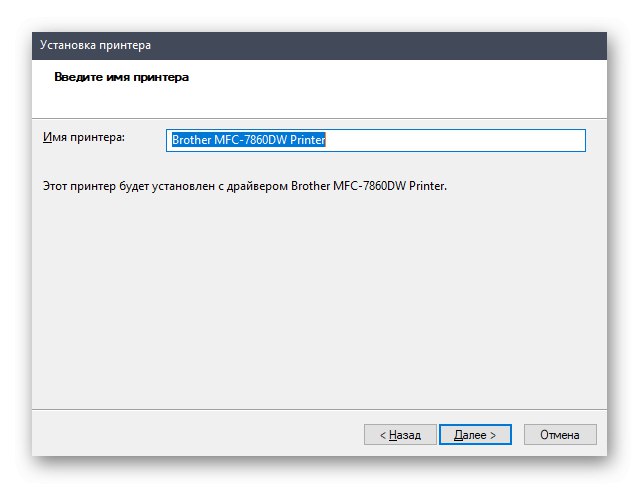
Task: Click the bottom button bar's empty area
Action: (200, 435)
